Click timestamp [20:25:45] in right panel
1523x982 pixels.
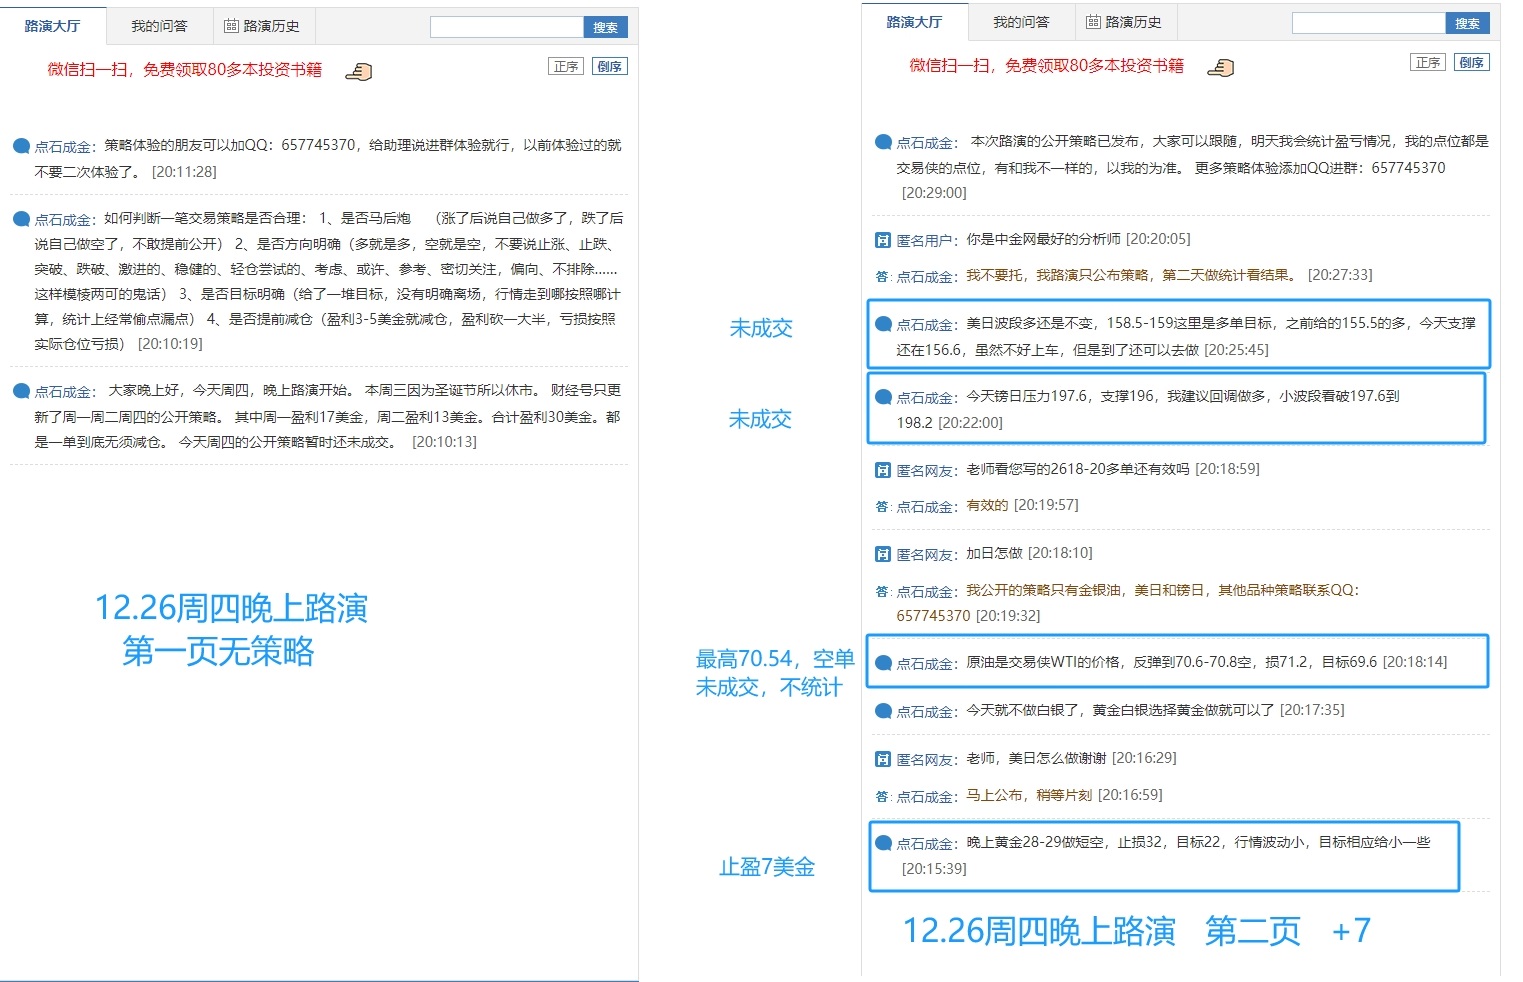[1237, 350]
